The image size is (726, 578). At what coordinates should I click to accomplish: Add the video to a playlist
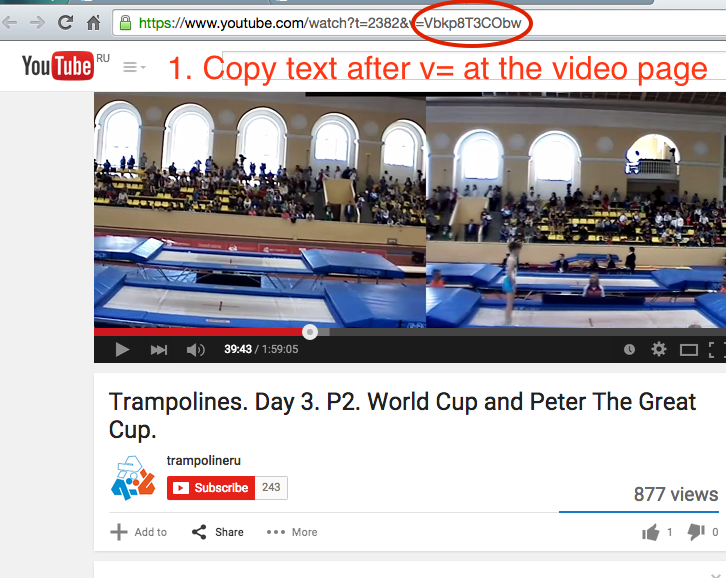pyautogui.click(x=138, y=532)
